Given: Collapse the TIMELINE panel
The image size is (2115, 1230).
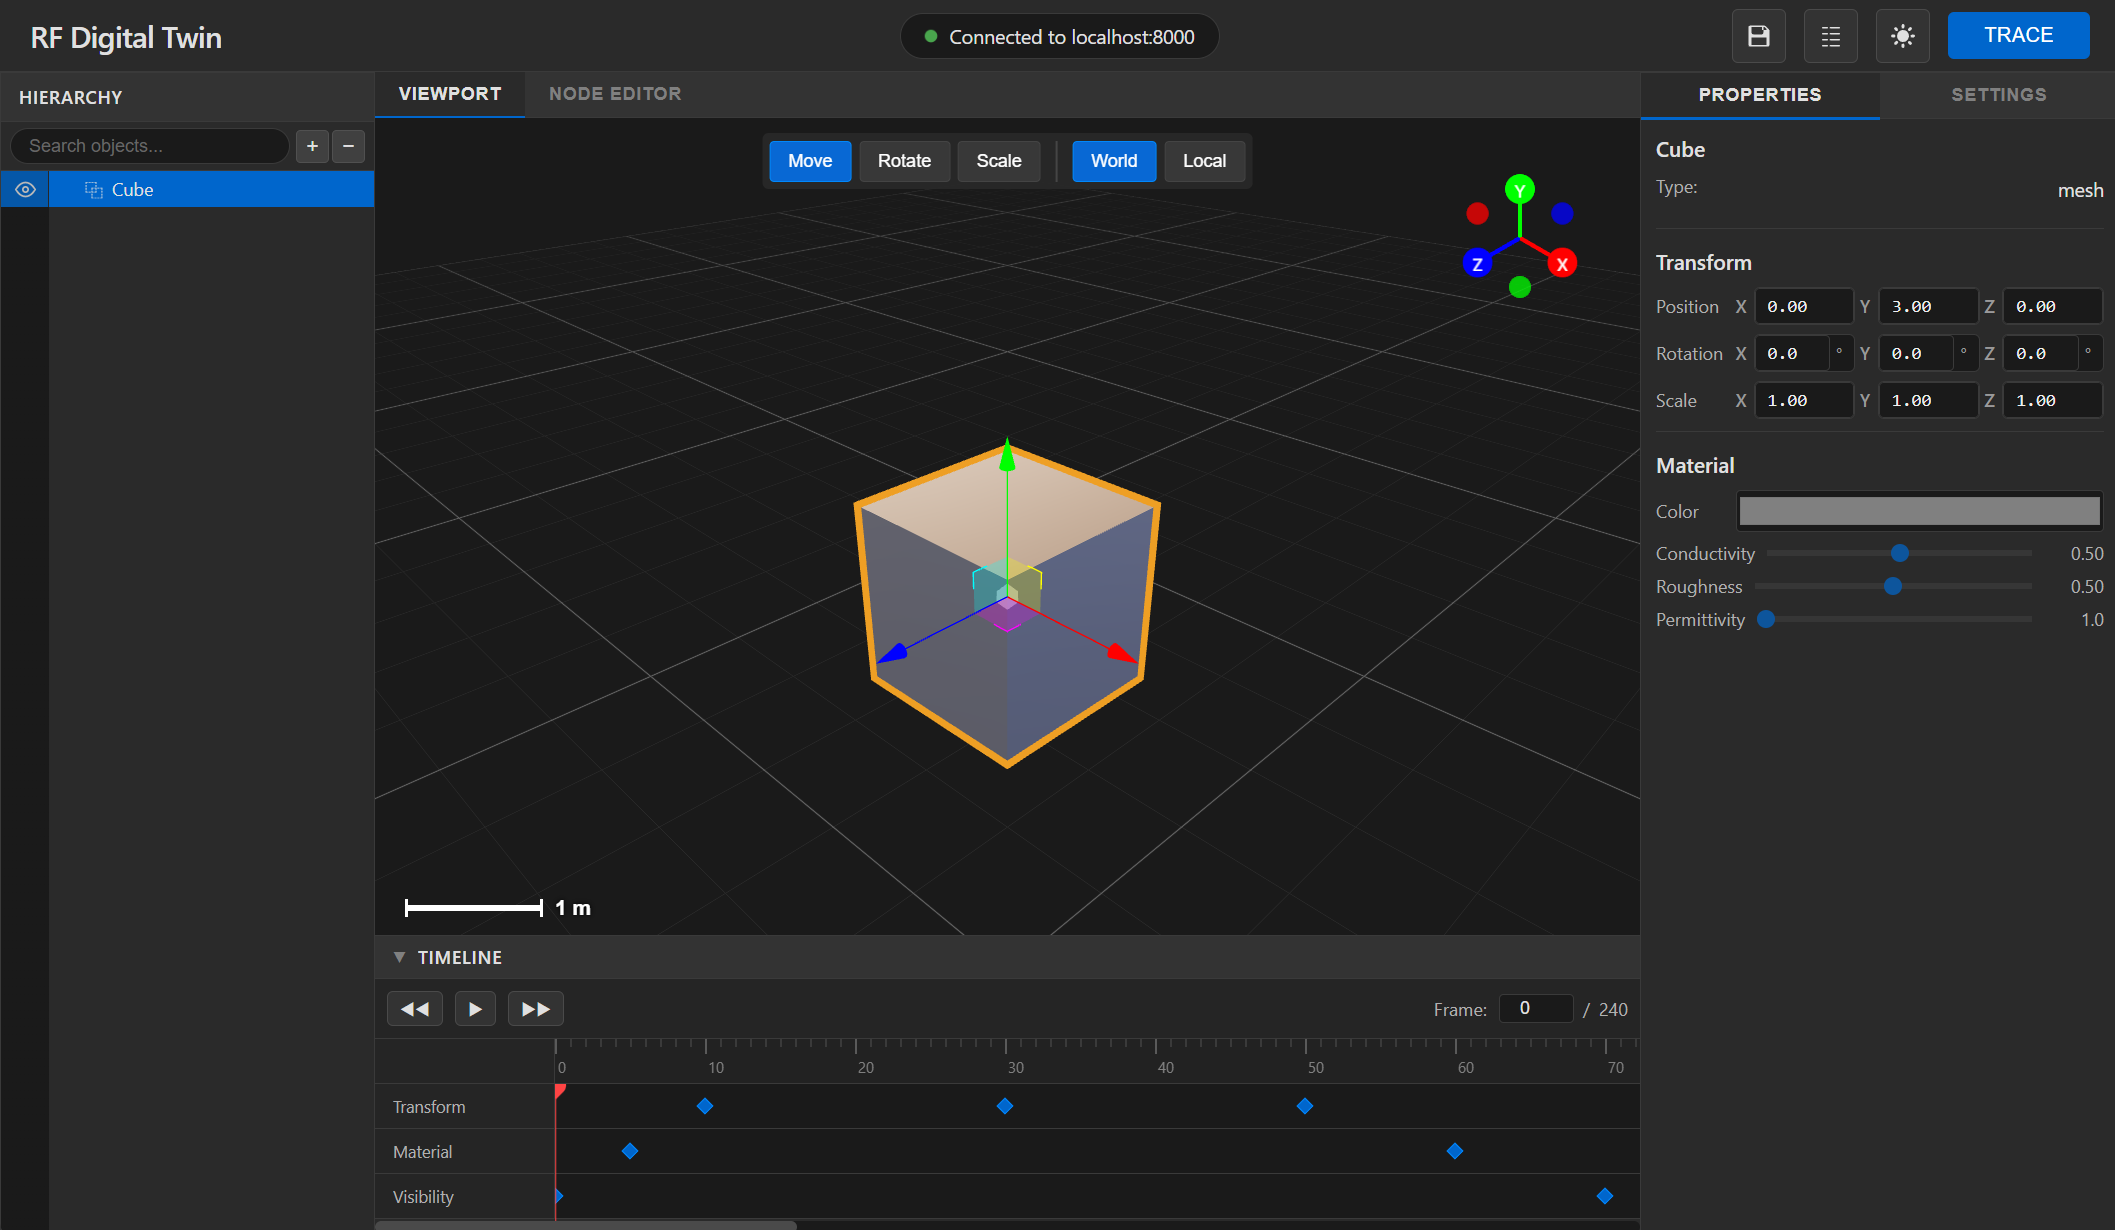Looking at the screenshot, I should point(399,957).
